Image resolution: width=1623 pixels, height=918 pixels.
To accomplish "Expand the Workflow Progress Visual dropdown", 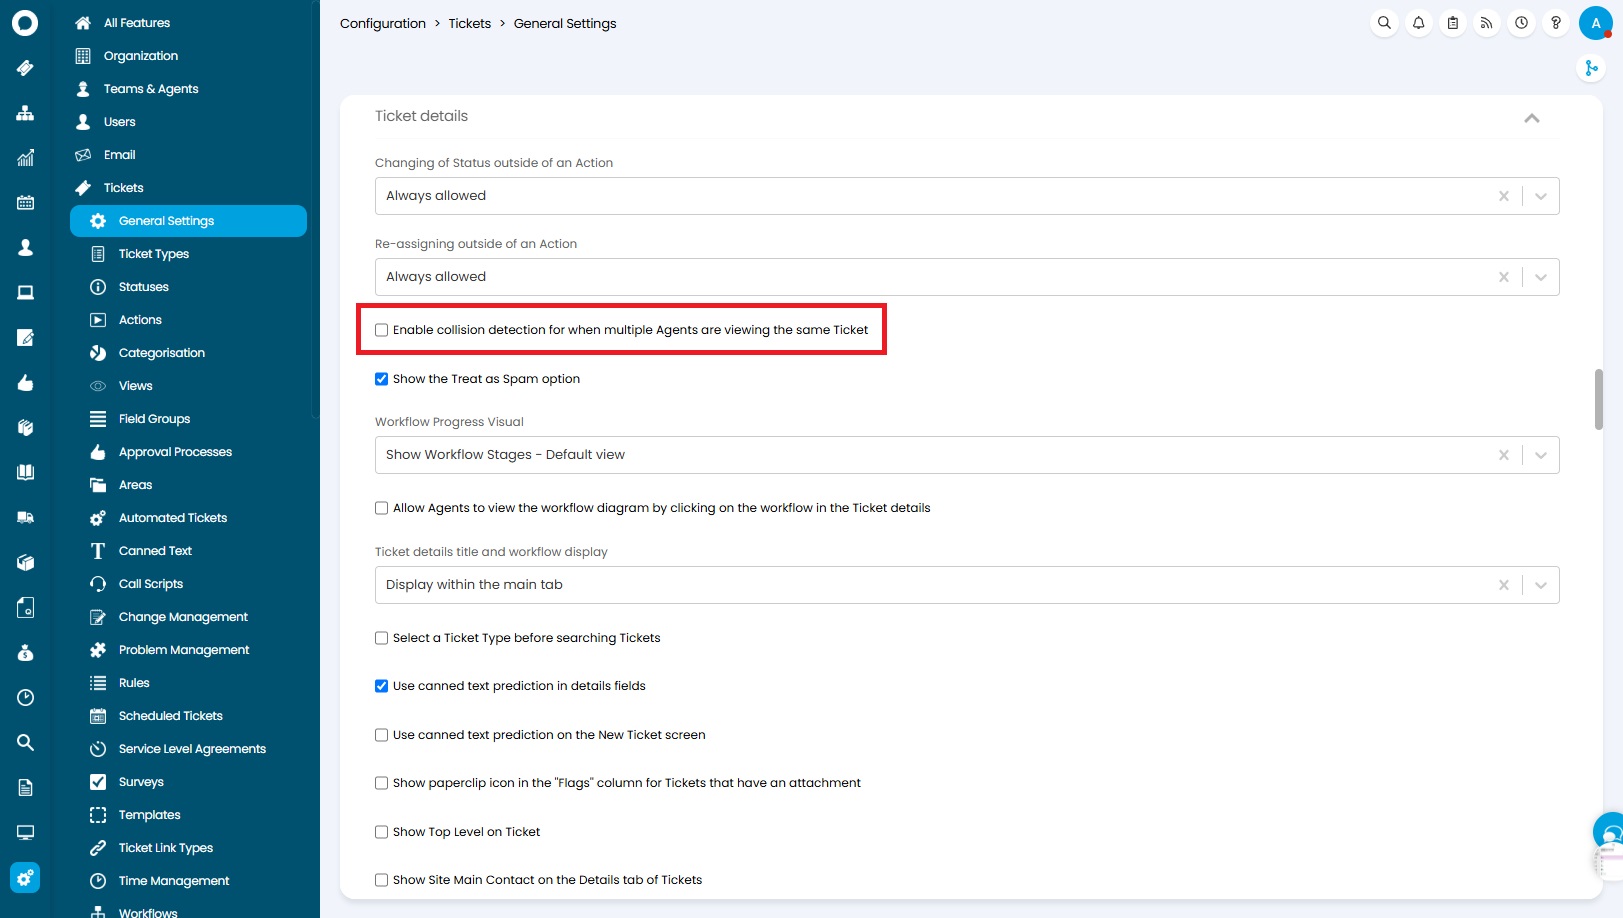I will [1540, 455].
